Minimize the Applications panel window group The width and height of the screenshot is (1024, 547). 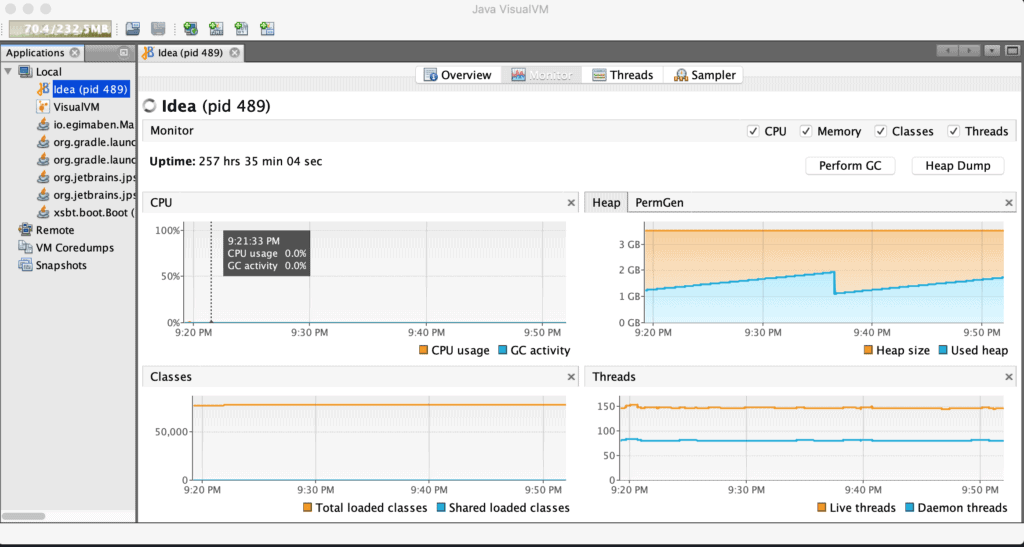tap(124, 53)
